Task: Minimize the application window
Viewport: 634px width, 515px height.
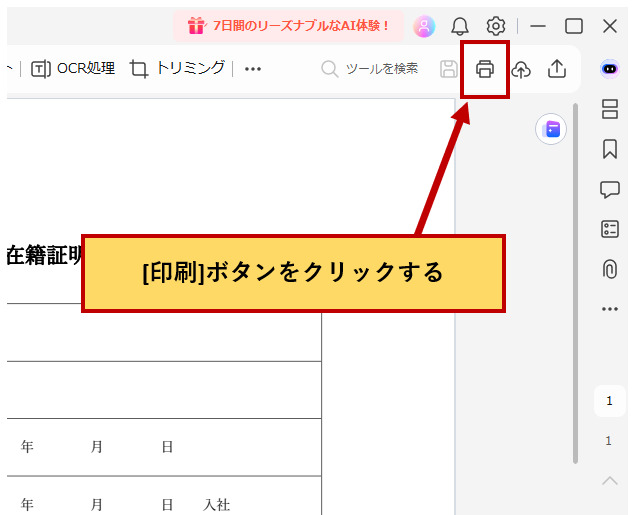Action: coord(538,26)
